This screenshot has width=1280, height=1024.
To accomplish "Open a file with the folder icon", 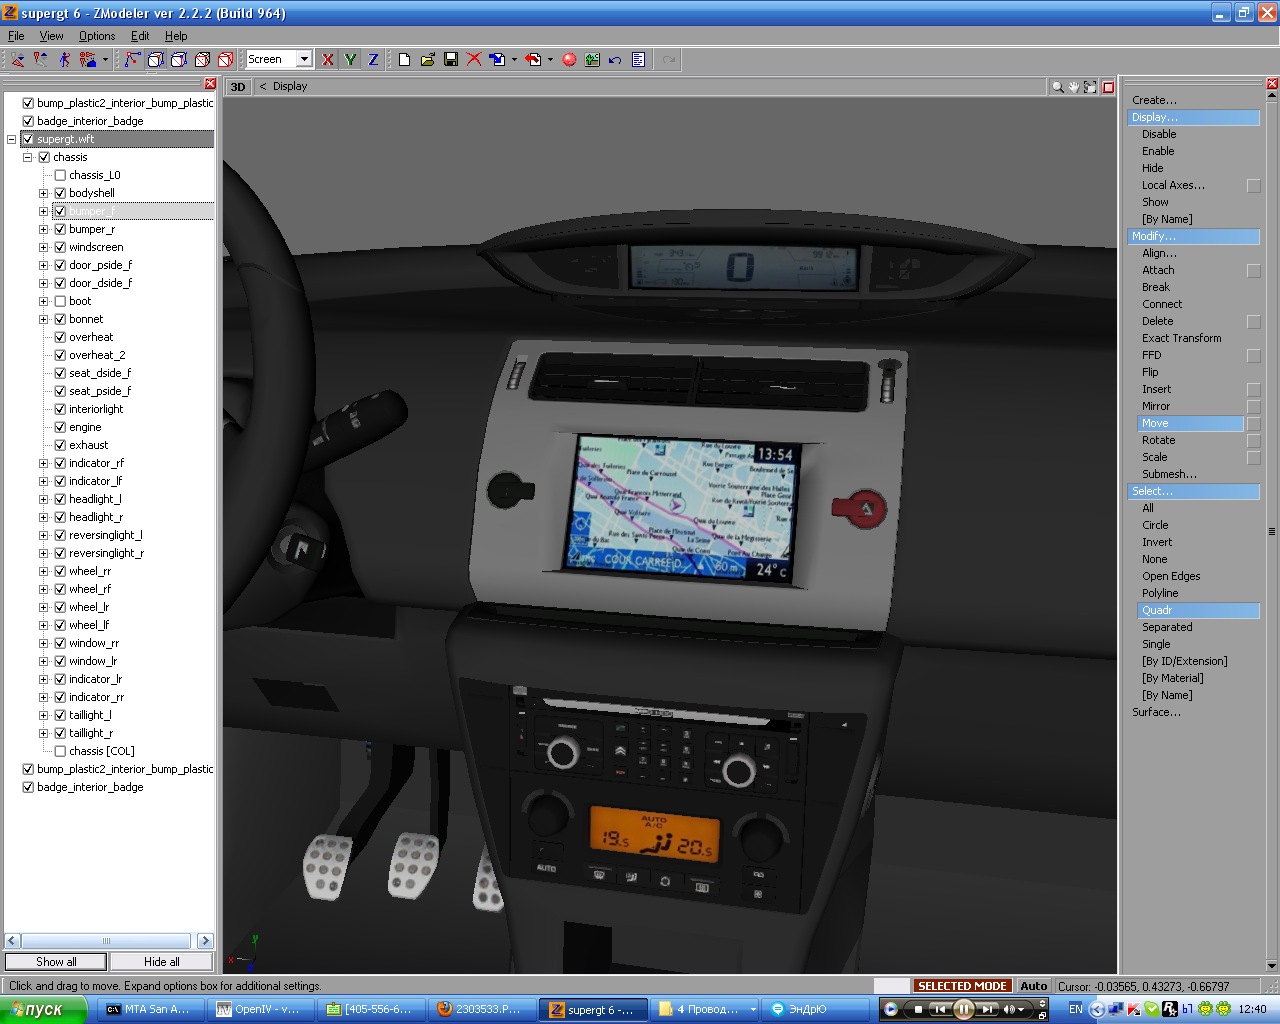I will (x=427, y=60).
